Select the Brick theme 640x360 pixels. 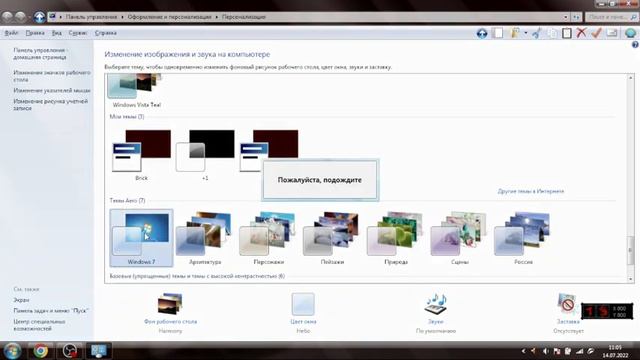[141, 155]
